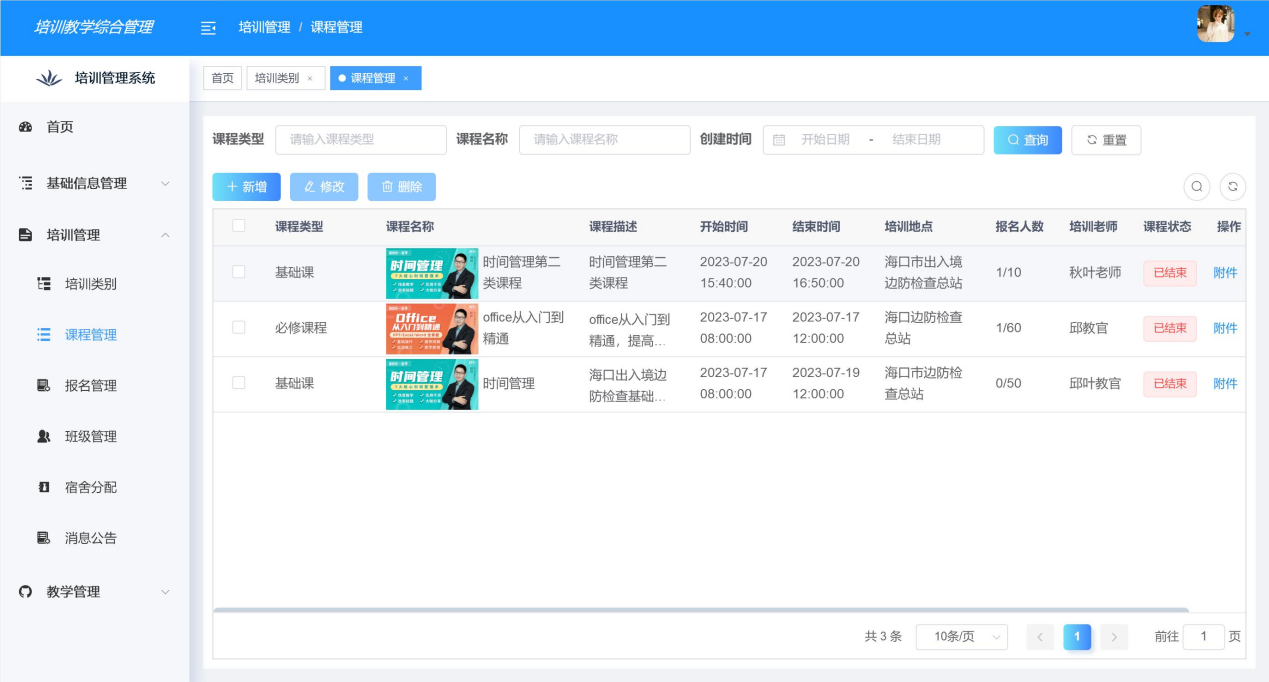Select 培训类别 in the sidebar menu
The width and height of the screenshot is (1269, 682).
coord(90,284)
